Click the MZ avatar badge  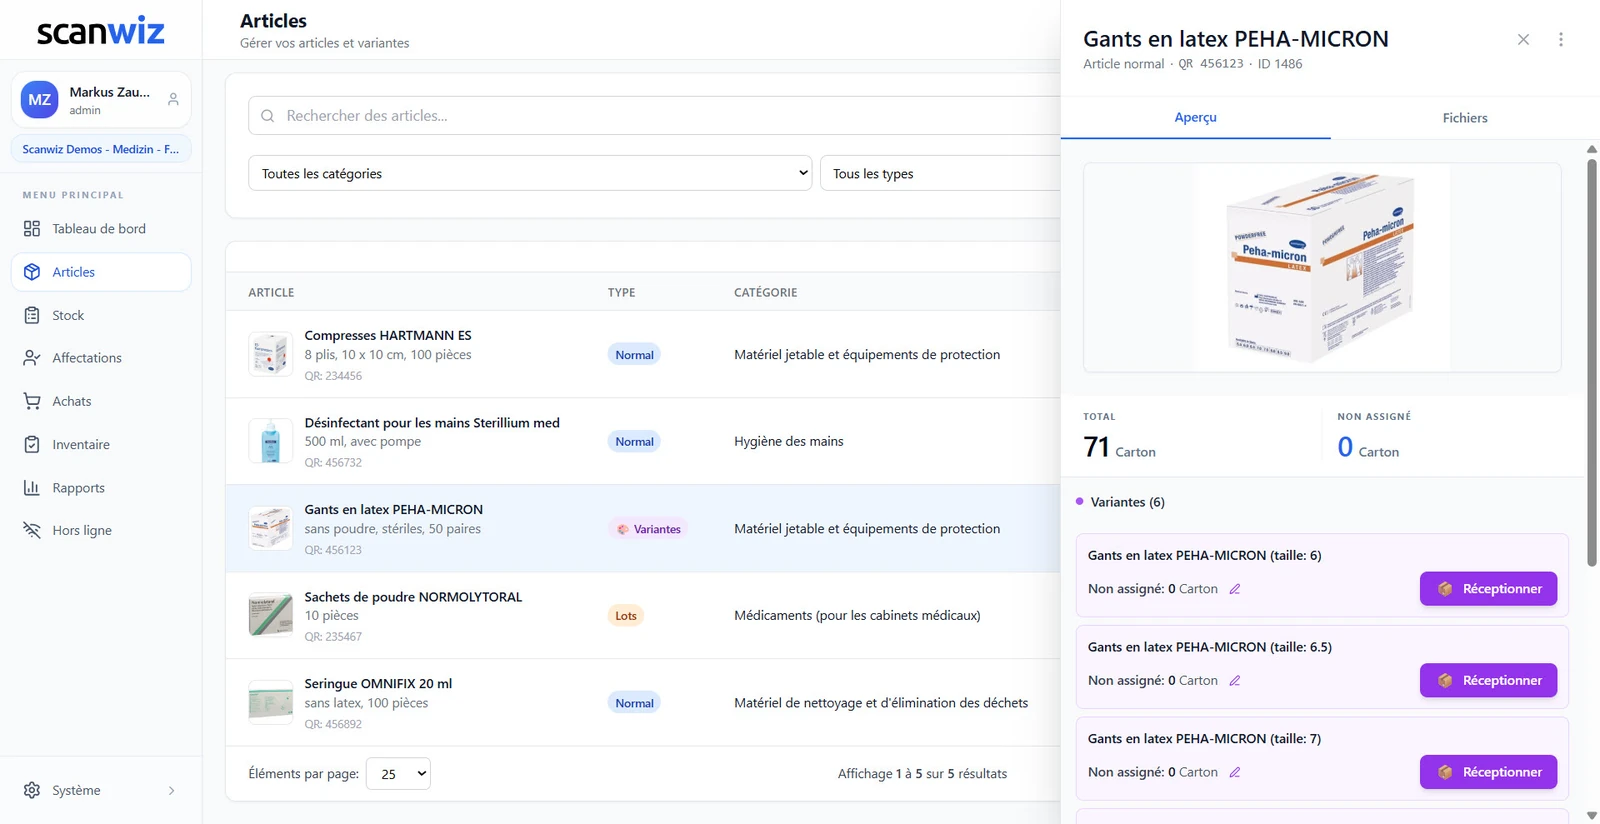pos(40,100)
